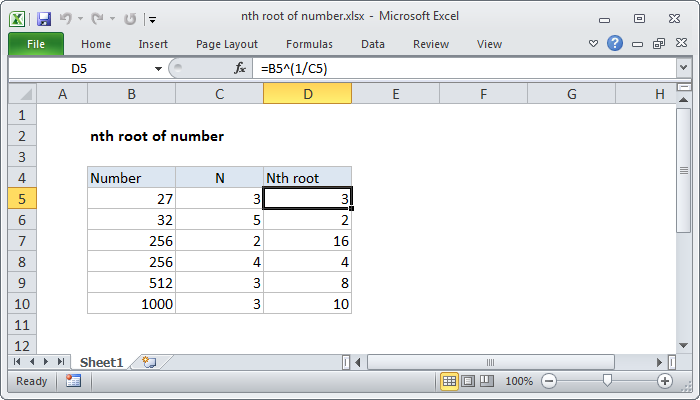Click the Save icon in Quick Access Toolbar
700x400 pixels.
(x=44, y=18)
